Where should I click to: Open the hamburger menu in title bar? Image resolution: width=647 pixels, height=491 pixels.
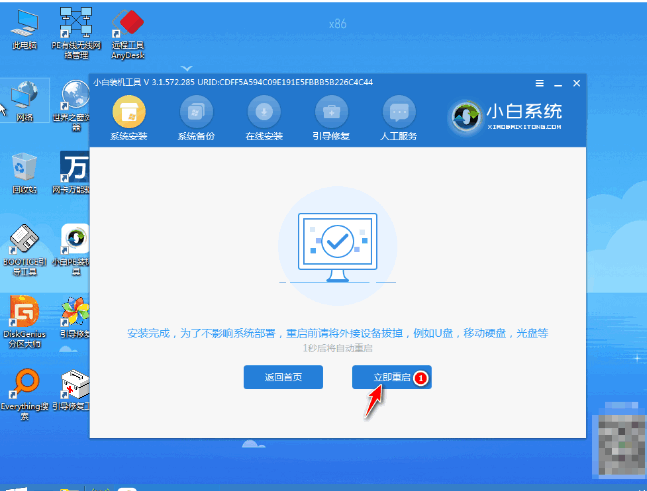pyautogui.click(x=539, y=83)
